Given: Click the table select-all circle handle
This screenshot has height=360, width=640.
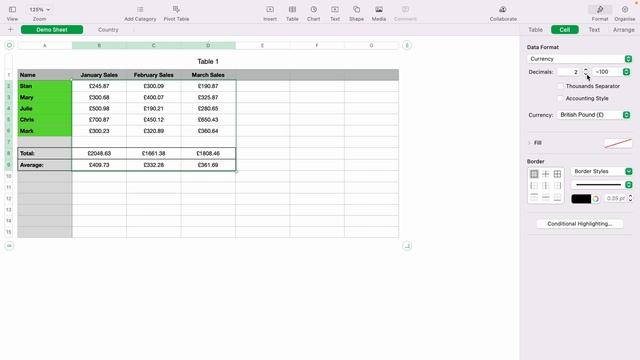Looking at the screenshot, I should pyautogui.click(x=9, y=45).
